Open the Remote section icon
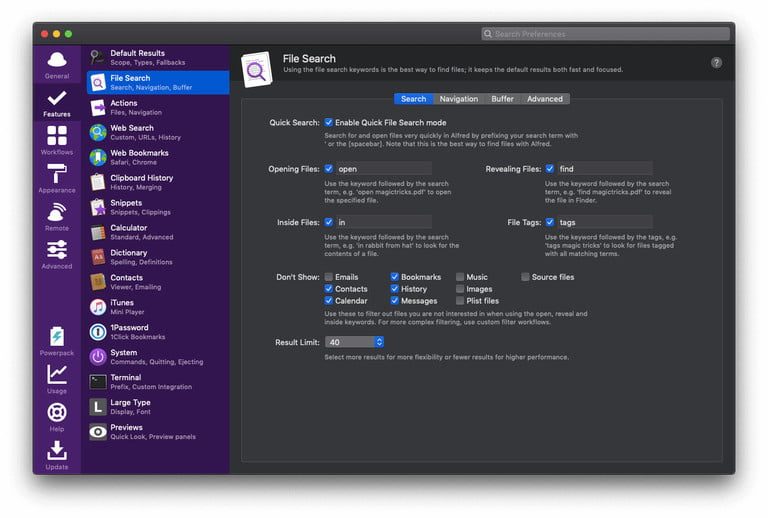Image resolution: width=768 pixels, height=518 pixels. [x=57, y=213]
